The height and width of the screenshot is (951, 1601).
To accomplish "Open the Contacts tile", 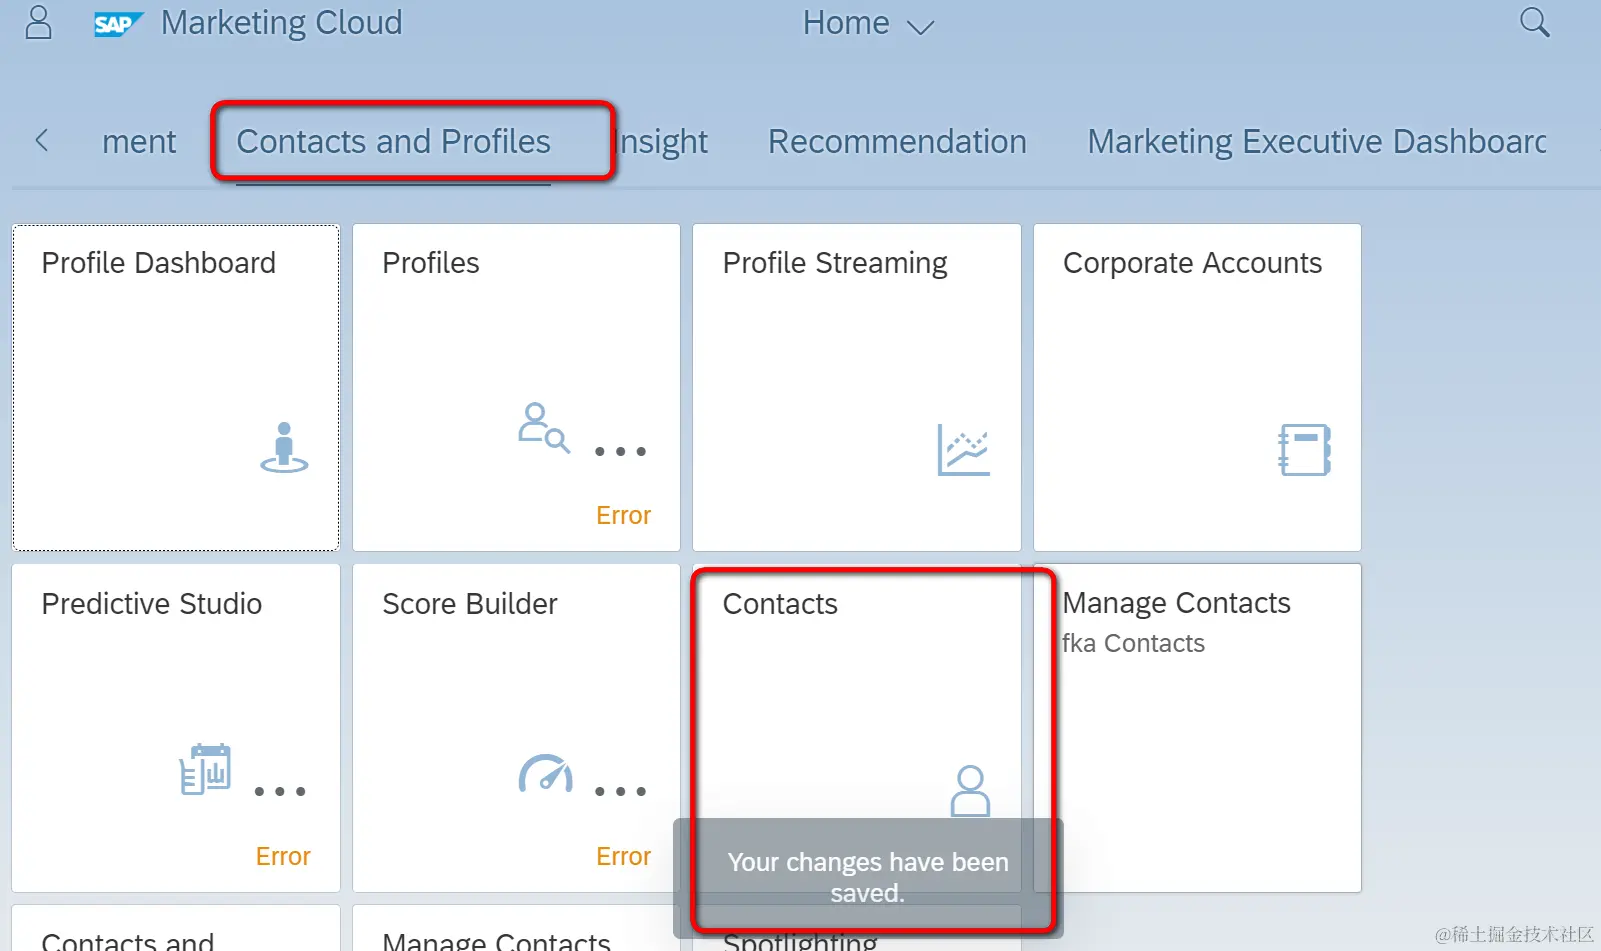I will click(857, 728).
